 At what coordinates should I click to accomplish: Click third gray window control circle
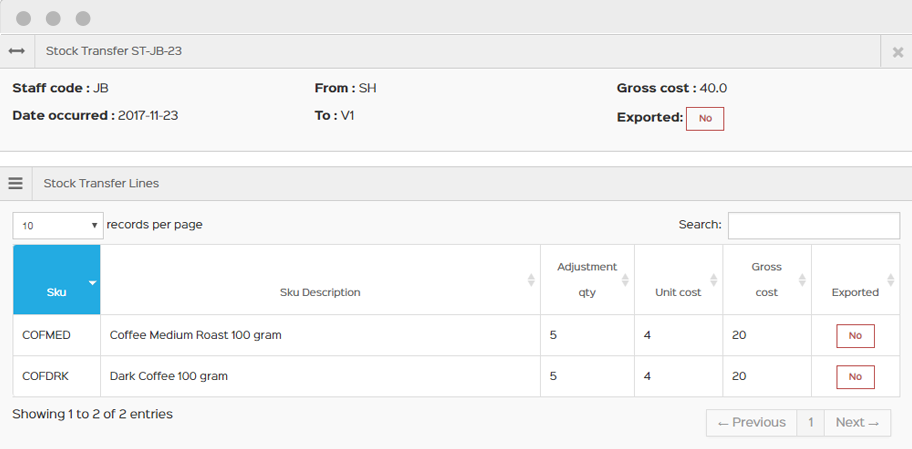[83, 19]
